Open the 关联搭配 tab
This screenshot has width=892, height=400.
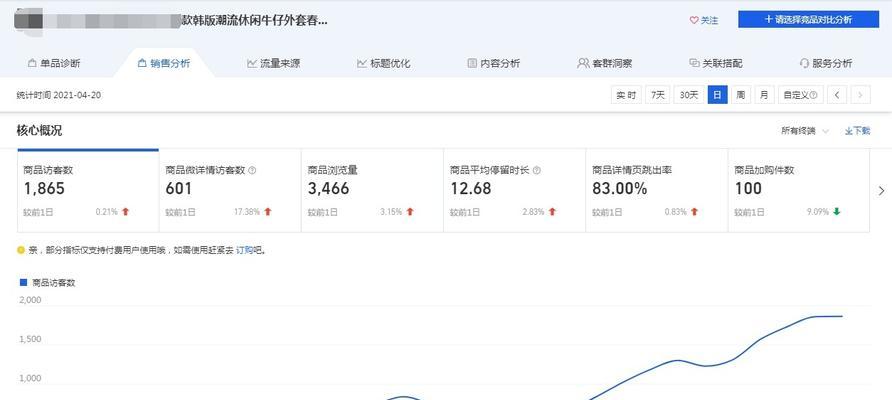point(715,63)
